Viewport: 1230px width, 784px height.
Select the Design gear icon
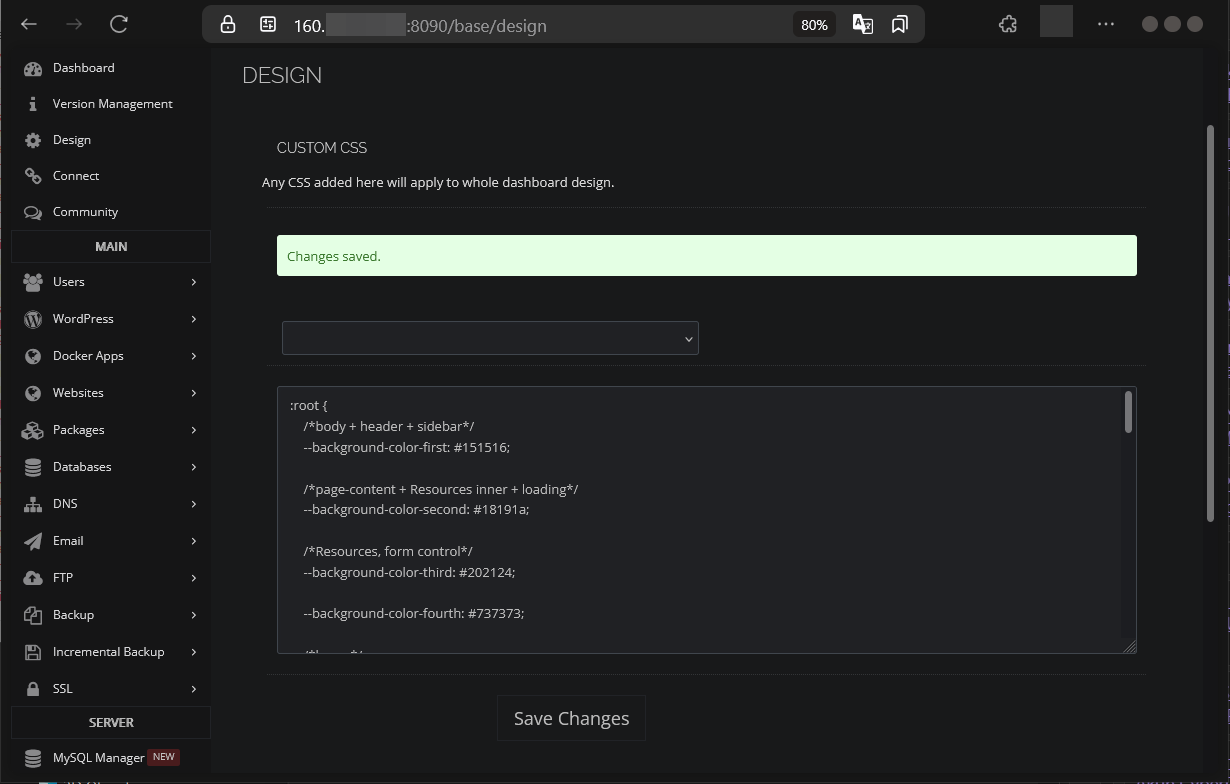pos(33,140)
